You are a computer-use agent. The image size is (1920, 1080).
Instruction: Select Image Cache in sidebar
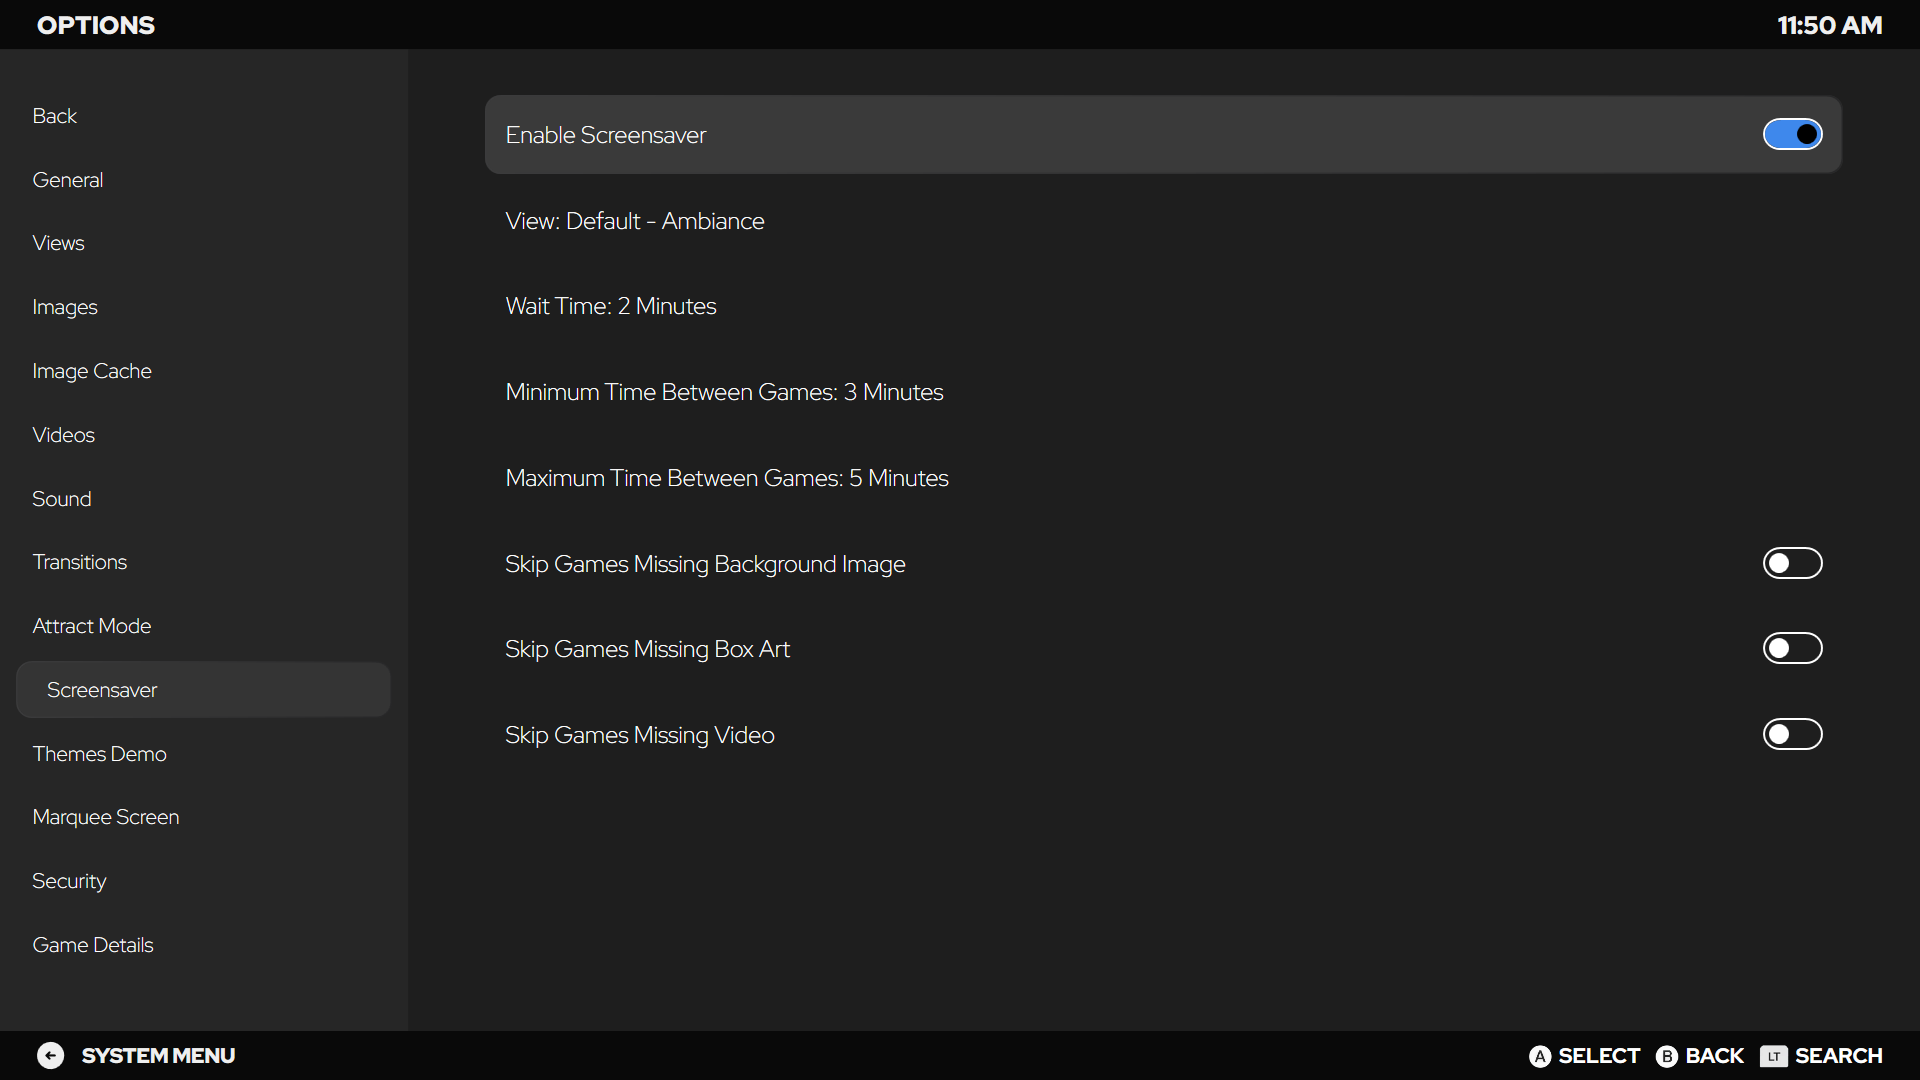[x=203, y=371]
